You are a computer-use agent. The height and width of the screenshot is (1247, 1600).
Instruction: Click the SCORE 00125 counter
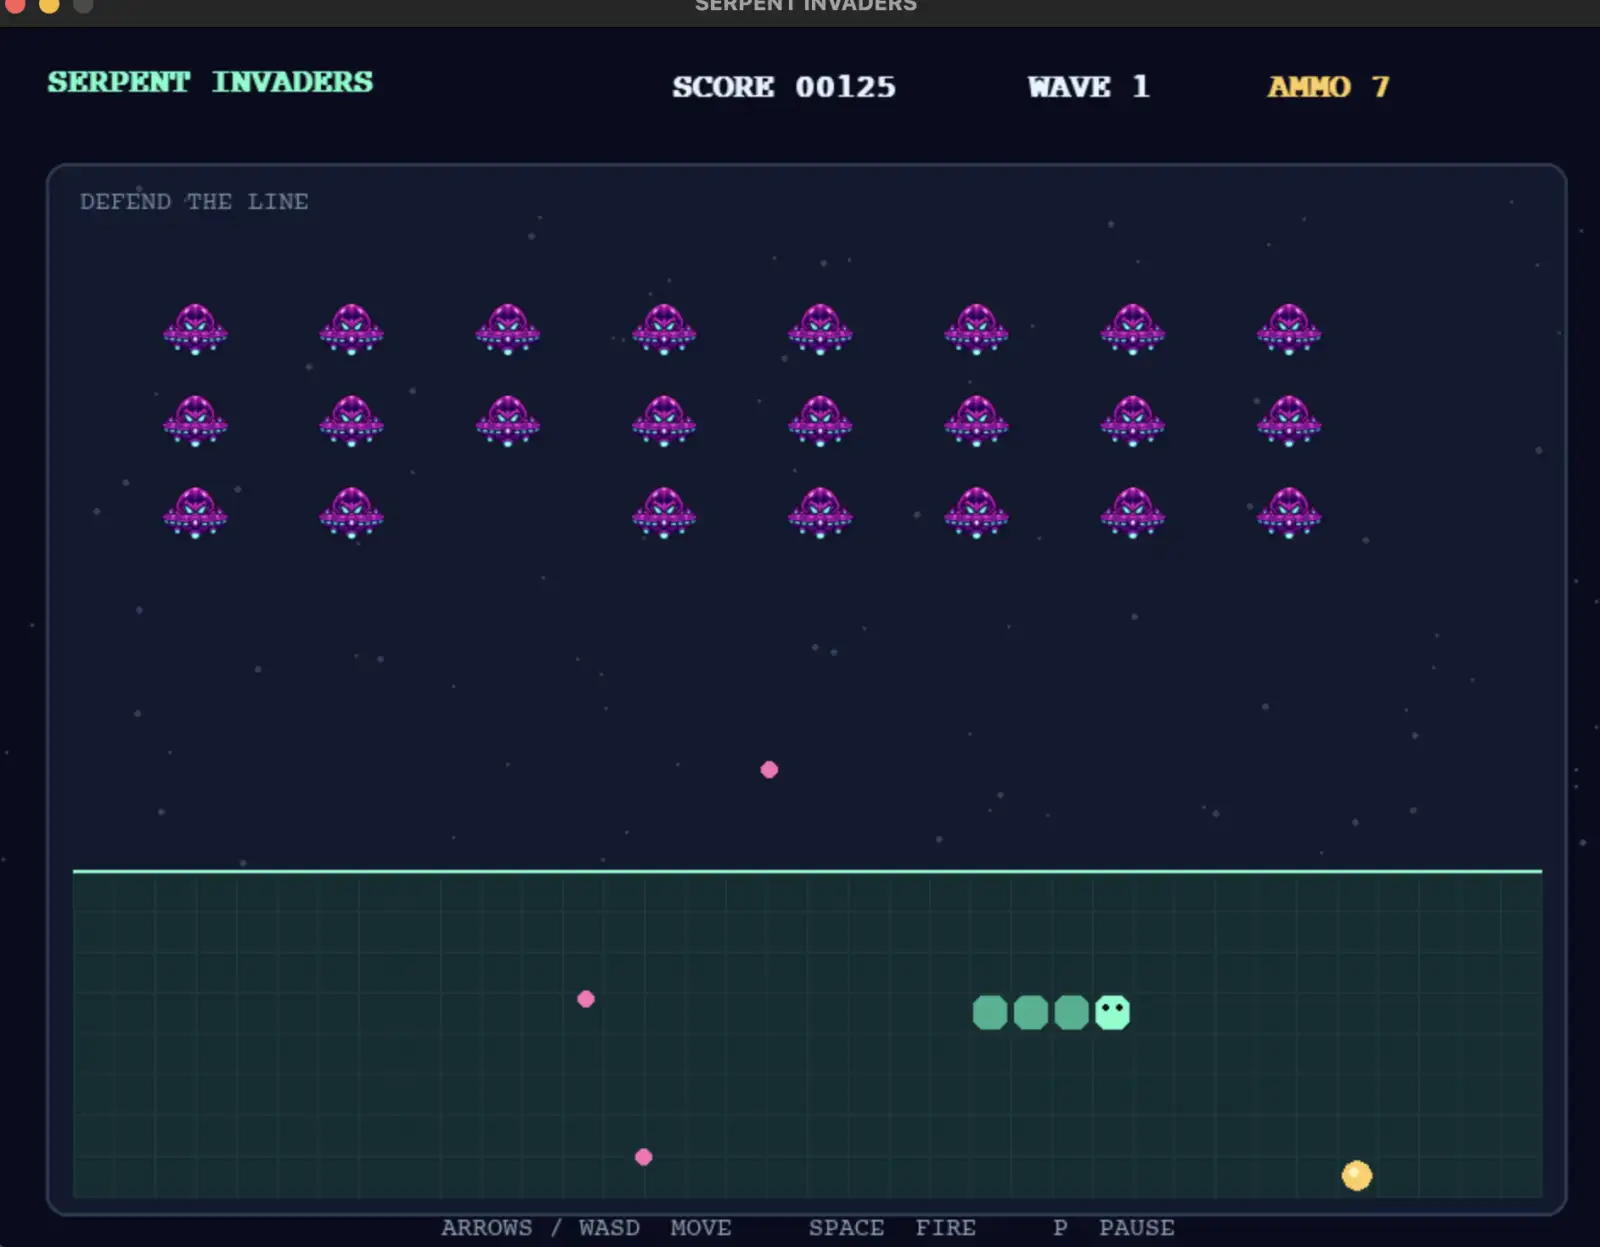tap(784, 87)
